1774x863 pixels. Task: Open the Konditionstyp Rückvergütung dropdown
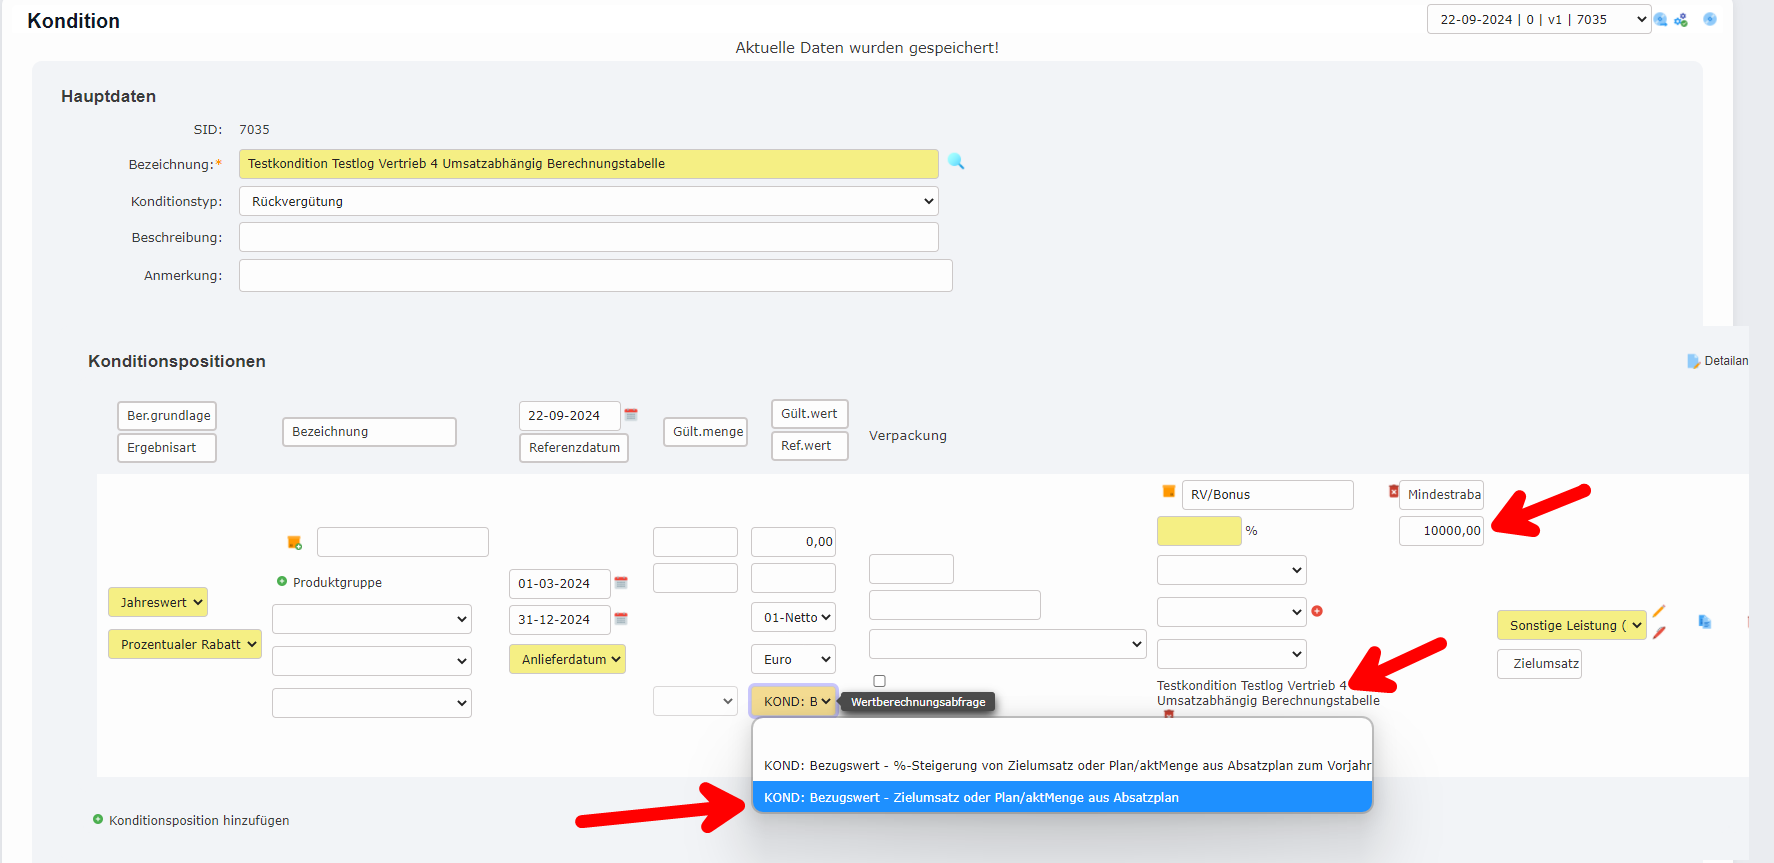[x=588, y=201]
